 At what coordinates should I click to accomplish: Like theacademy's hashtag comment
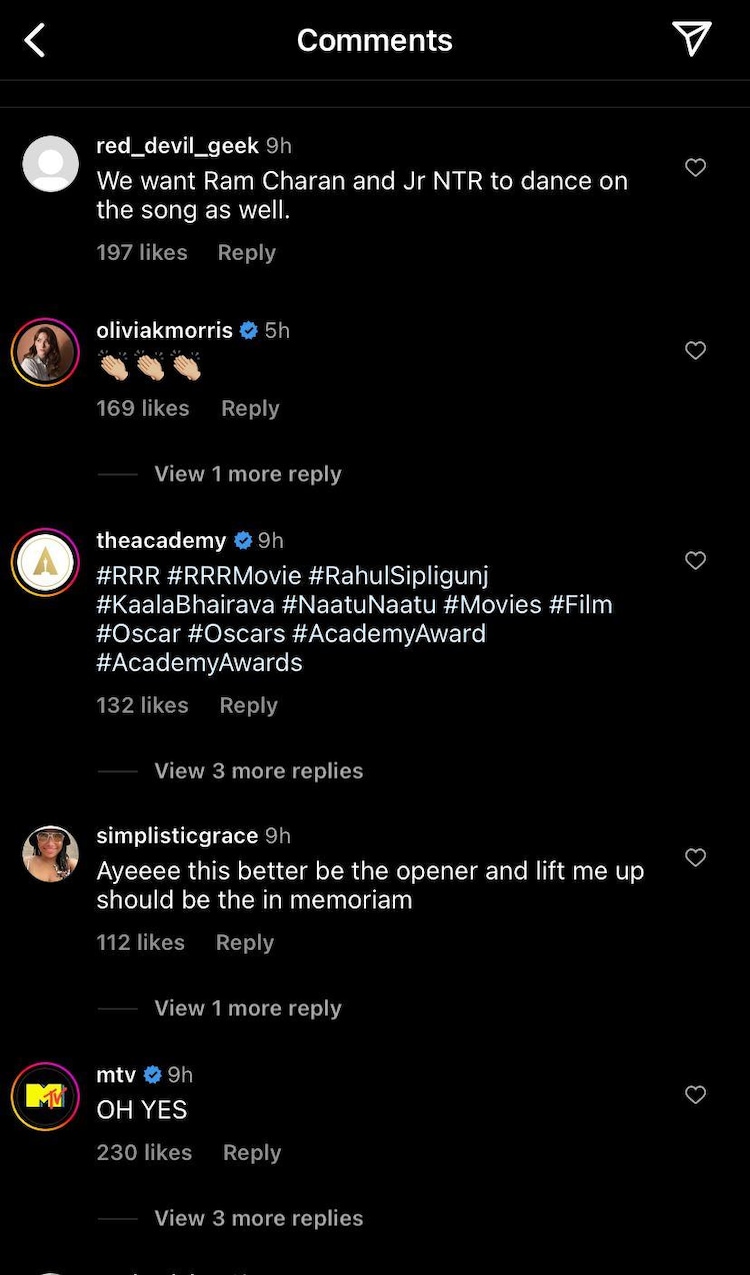click(696, 561)
